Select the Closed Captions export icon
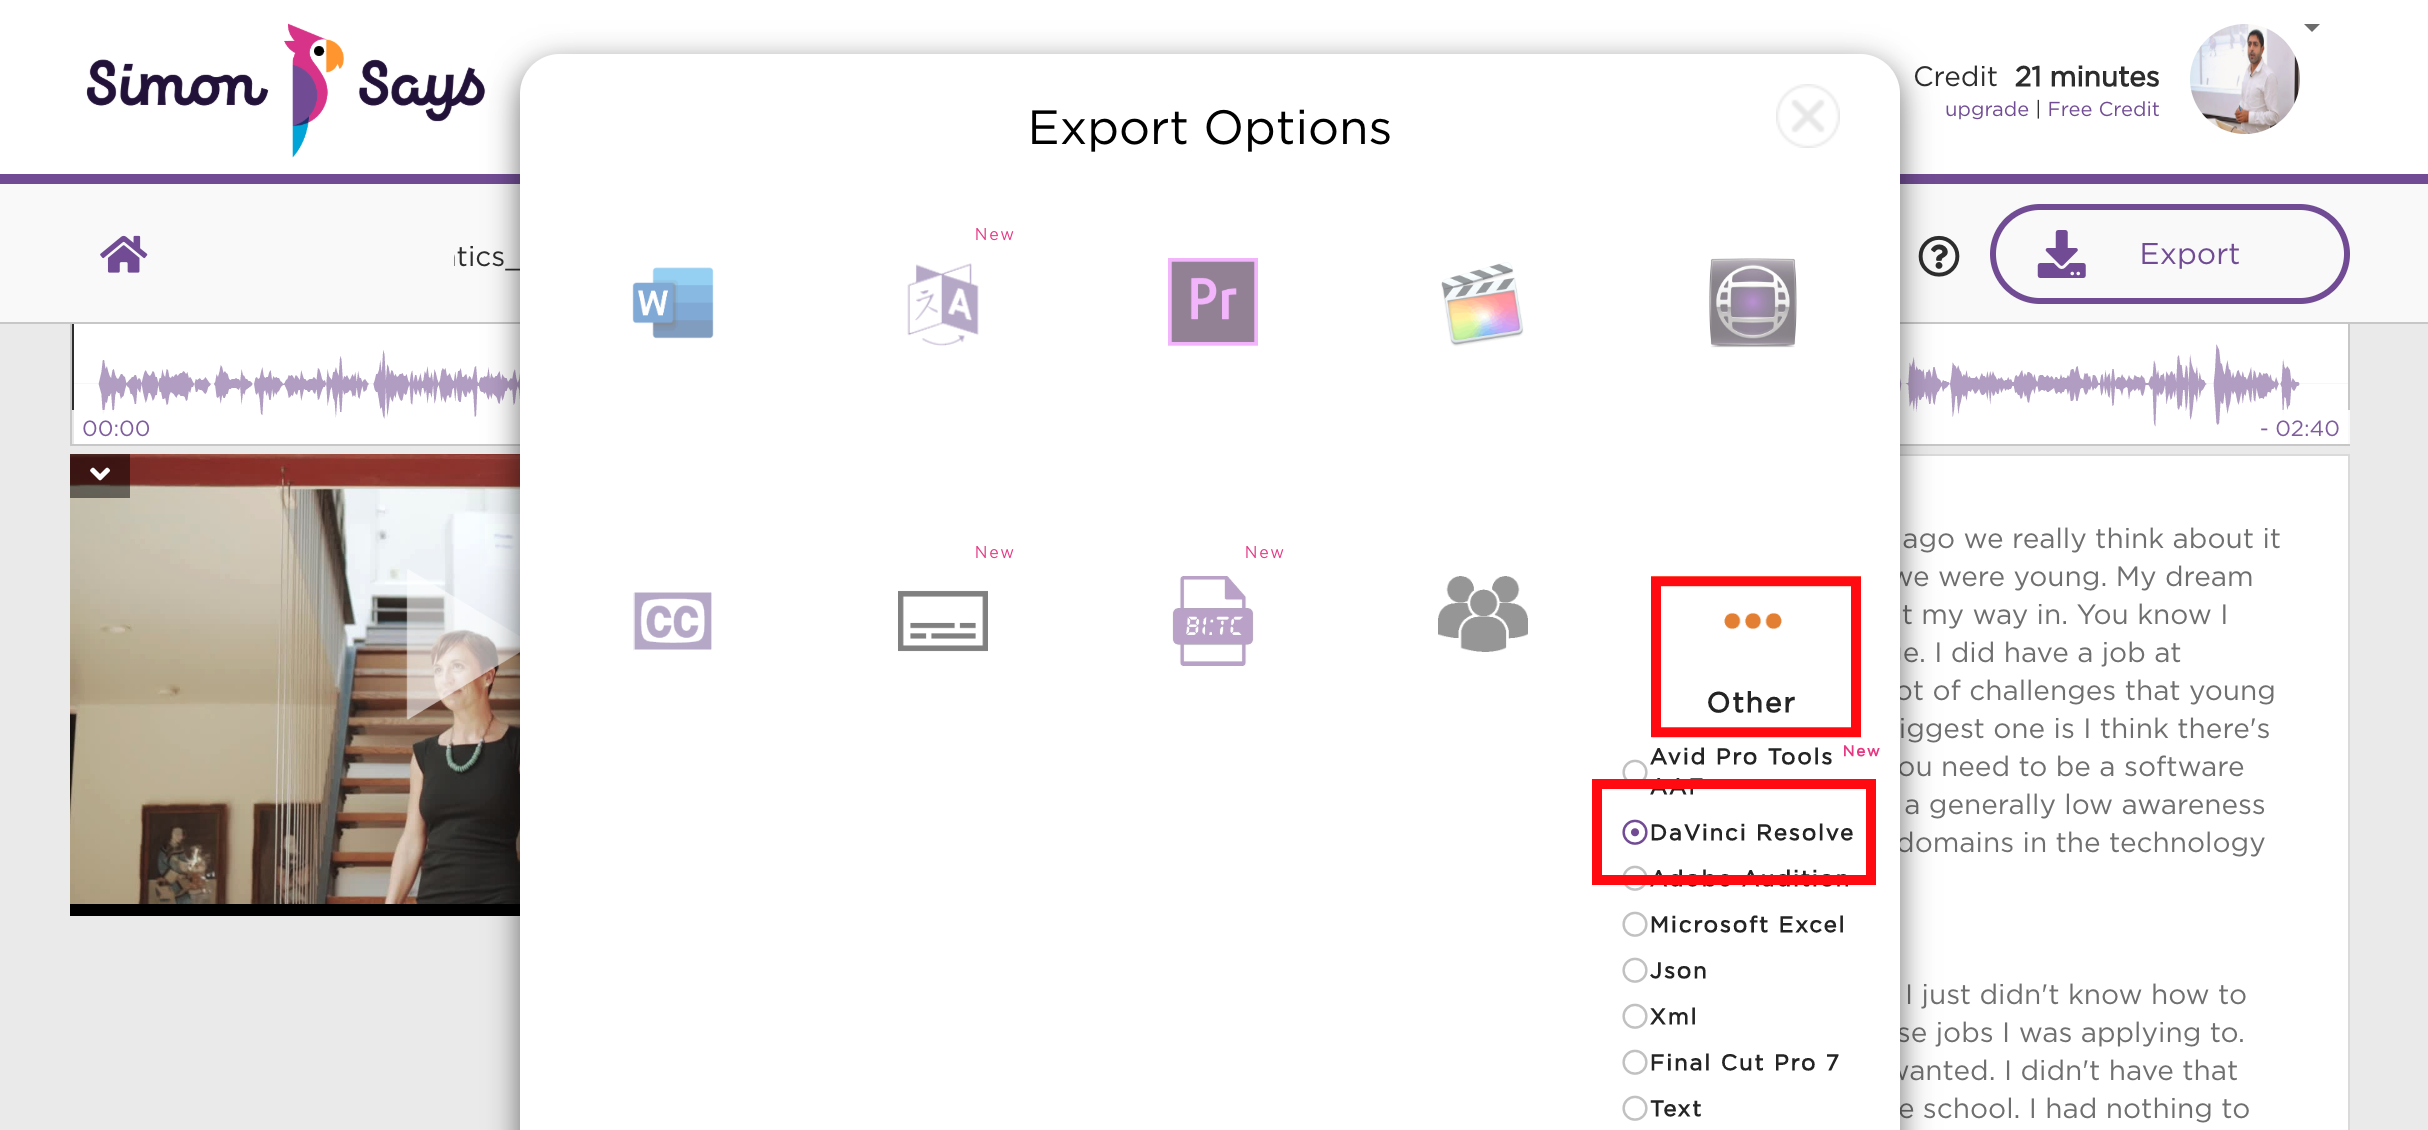The height and width of the screenshot is (1130, 2428). 674,618
